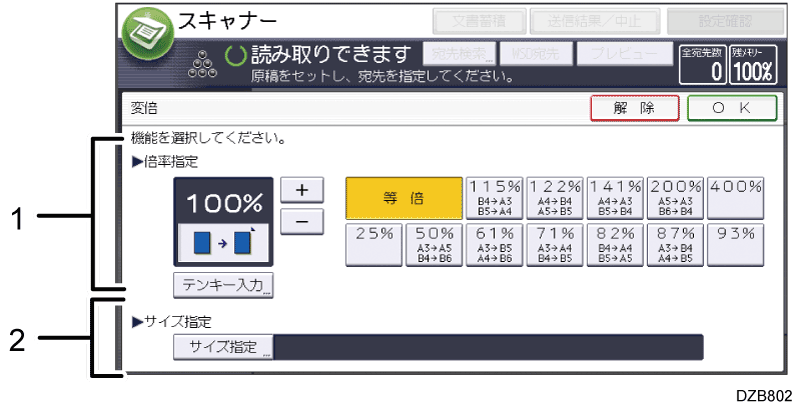Click the 残メモリー 100% memory indicator
The height and width of the screenshot is (407, 792).
pos(753,64)
